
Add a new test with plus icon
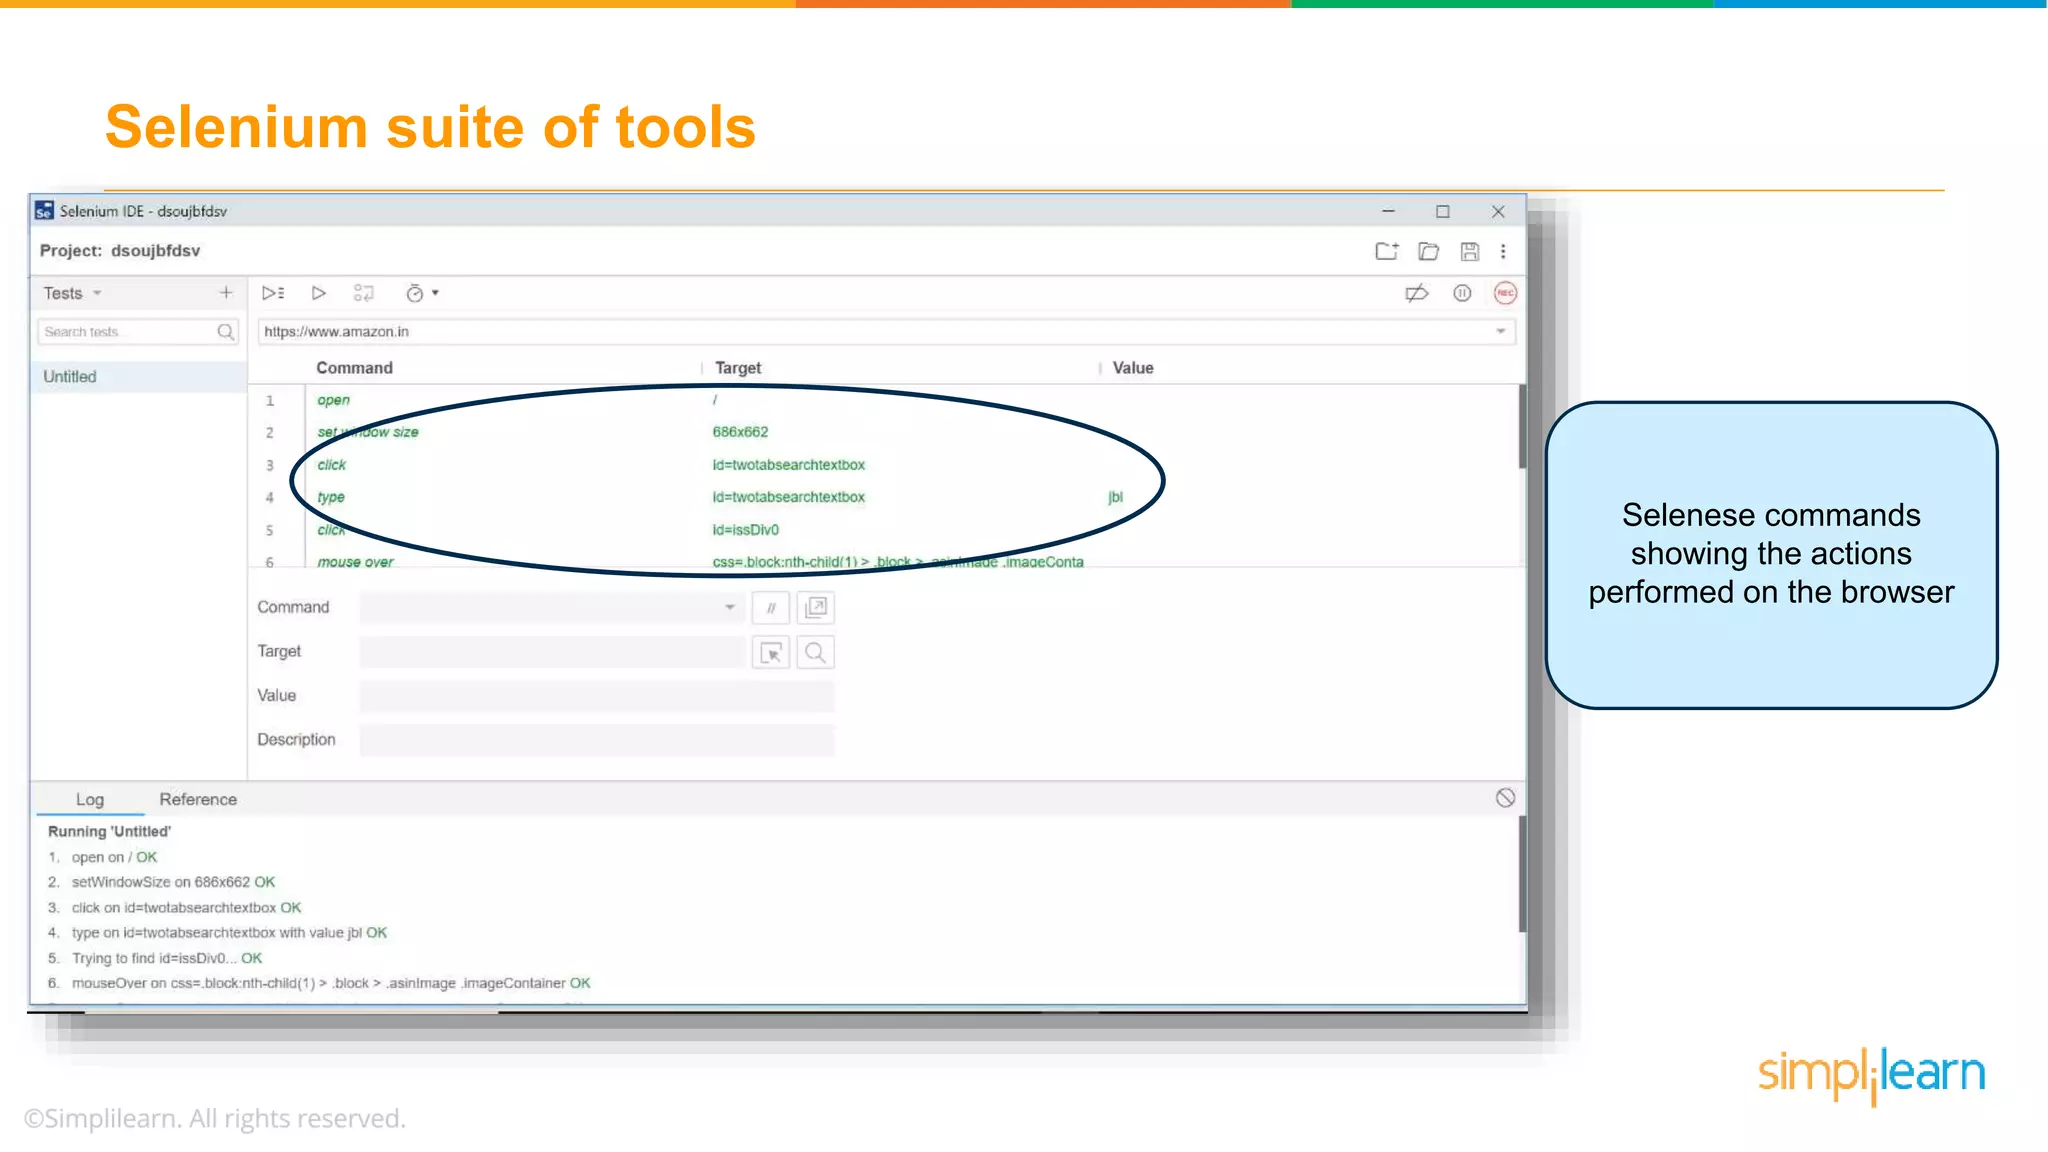click(226, 292)
